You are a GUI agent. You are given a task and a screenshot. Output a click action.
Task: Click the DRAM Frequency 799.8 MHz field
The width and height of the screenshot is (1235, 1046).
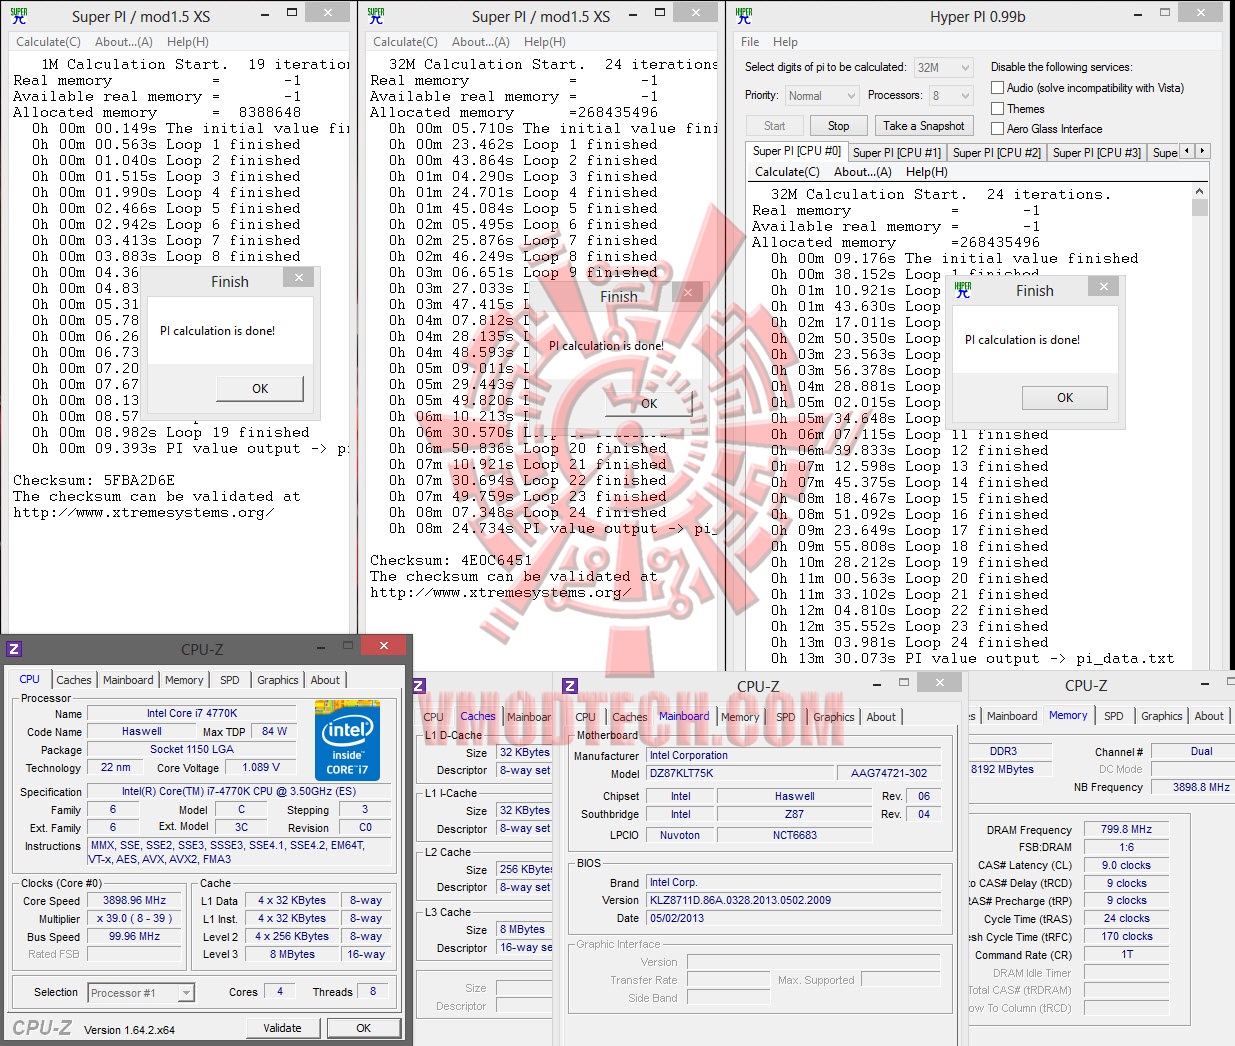pyautogui.click(x=1126, y=829)
